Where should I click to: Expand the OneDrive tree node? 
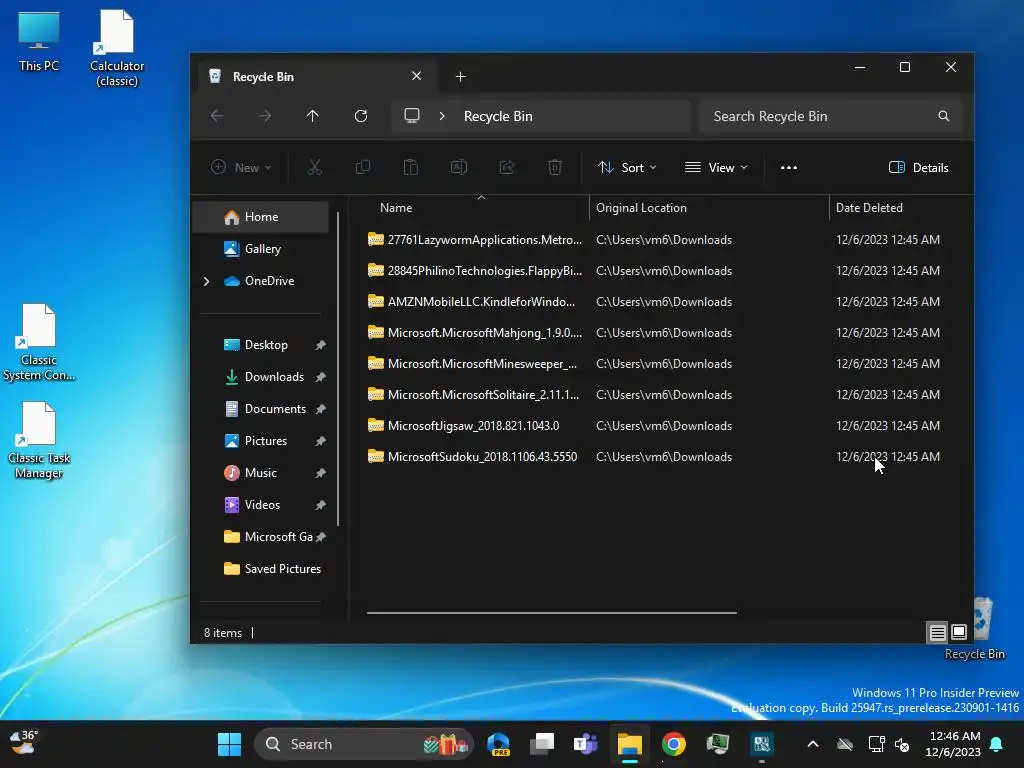click(x=206, y=281)
